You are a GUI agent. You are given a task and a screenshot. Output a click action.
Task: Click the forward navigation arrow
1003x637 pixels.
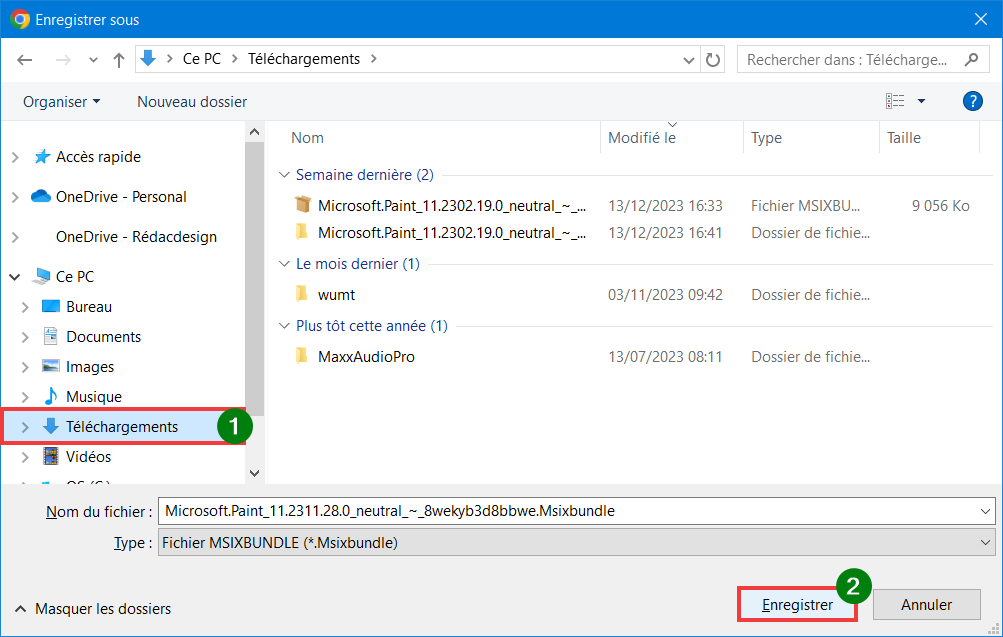tap(63, 60)
